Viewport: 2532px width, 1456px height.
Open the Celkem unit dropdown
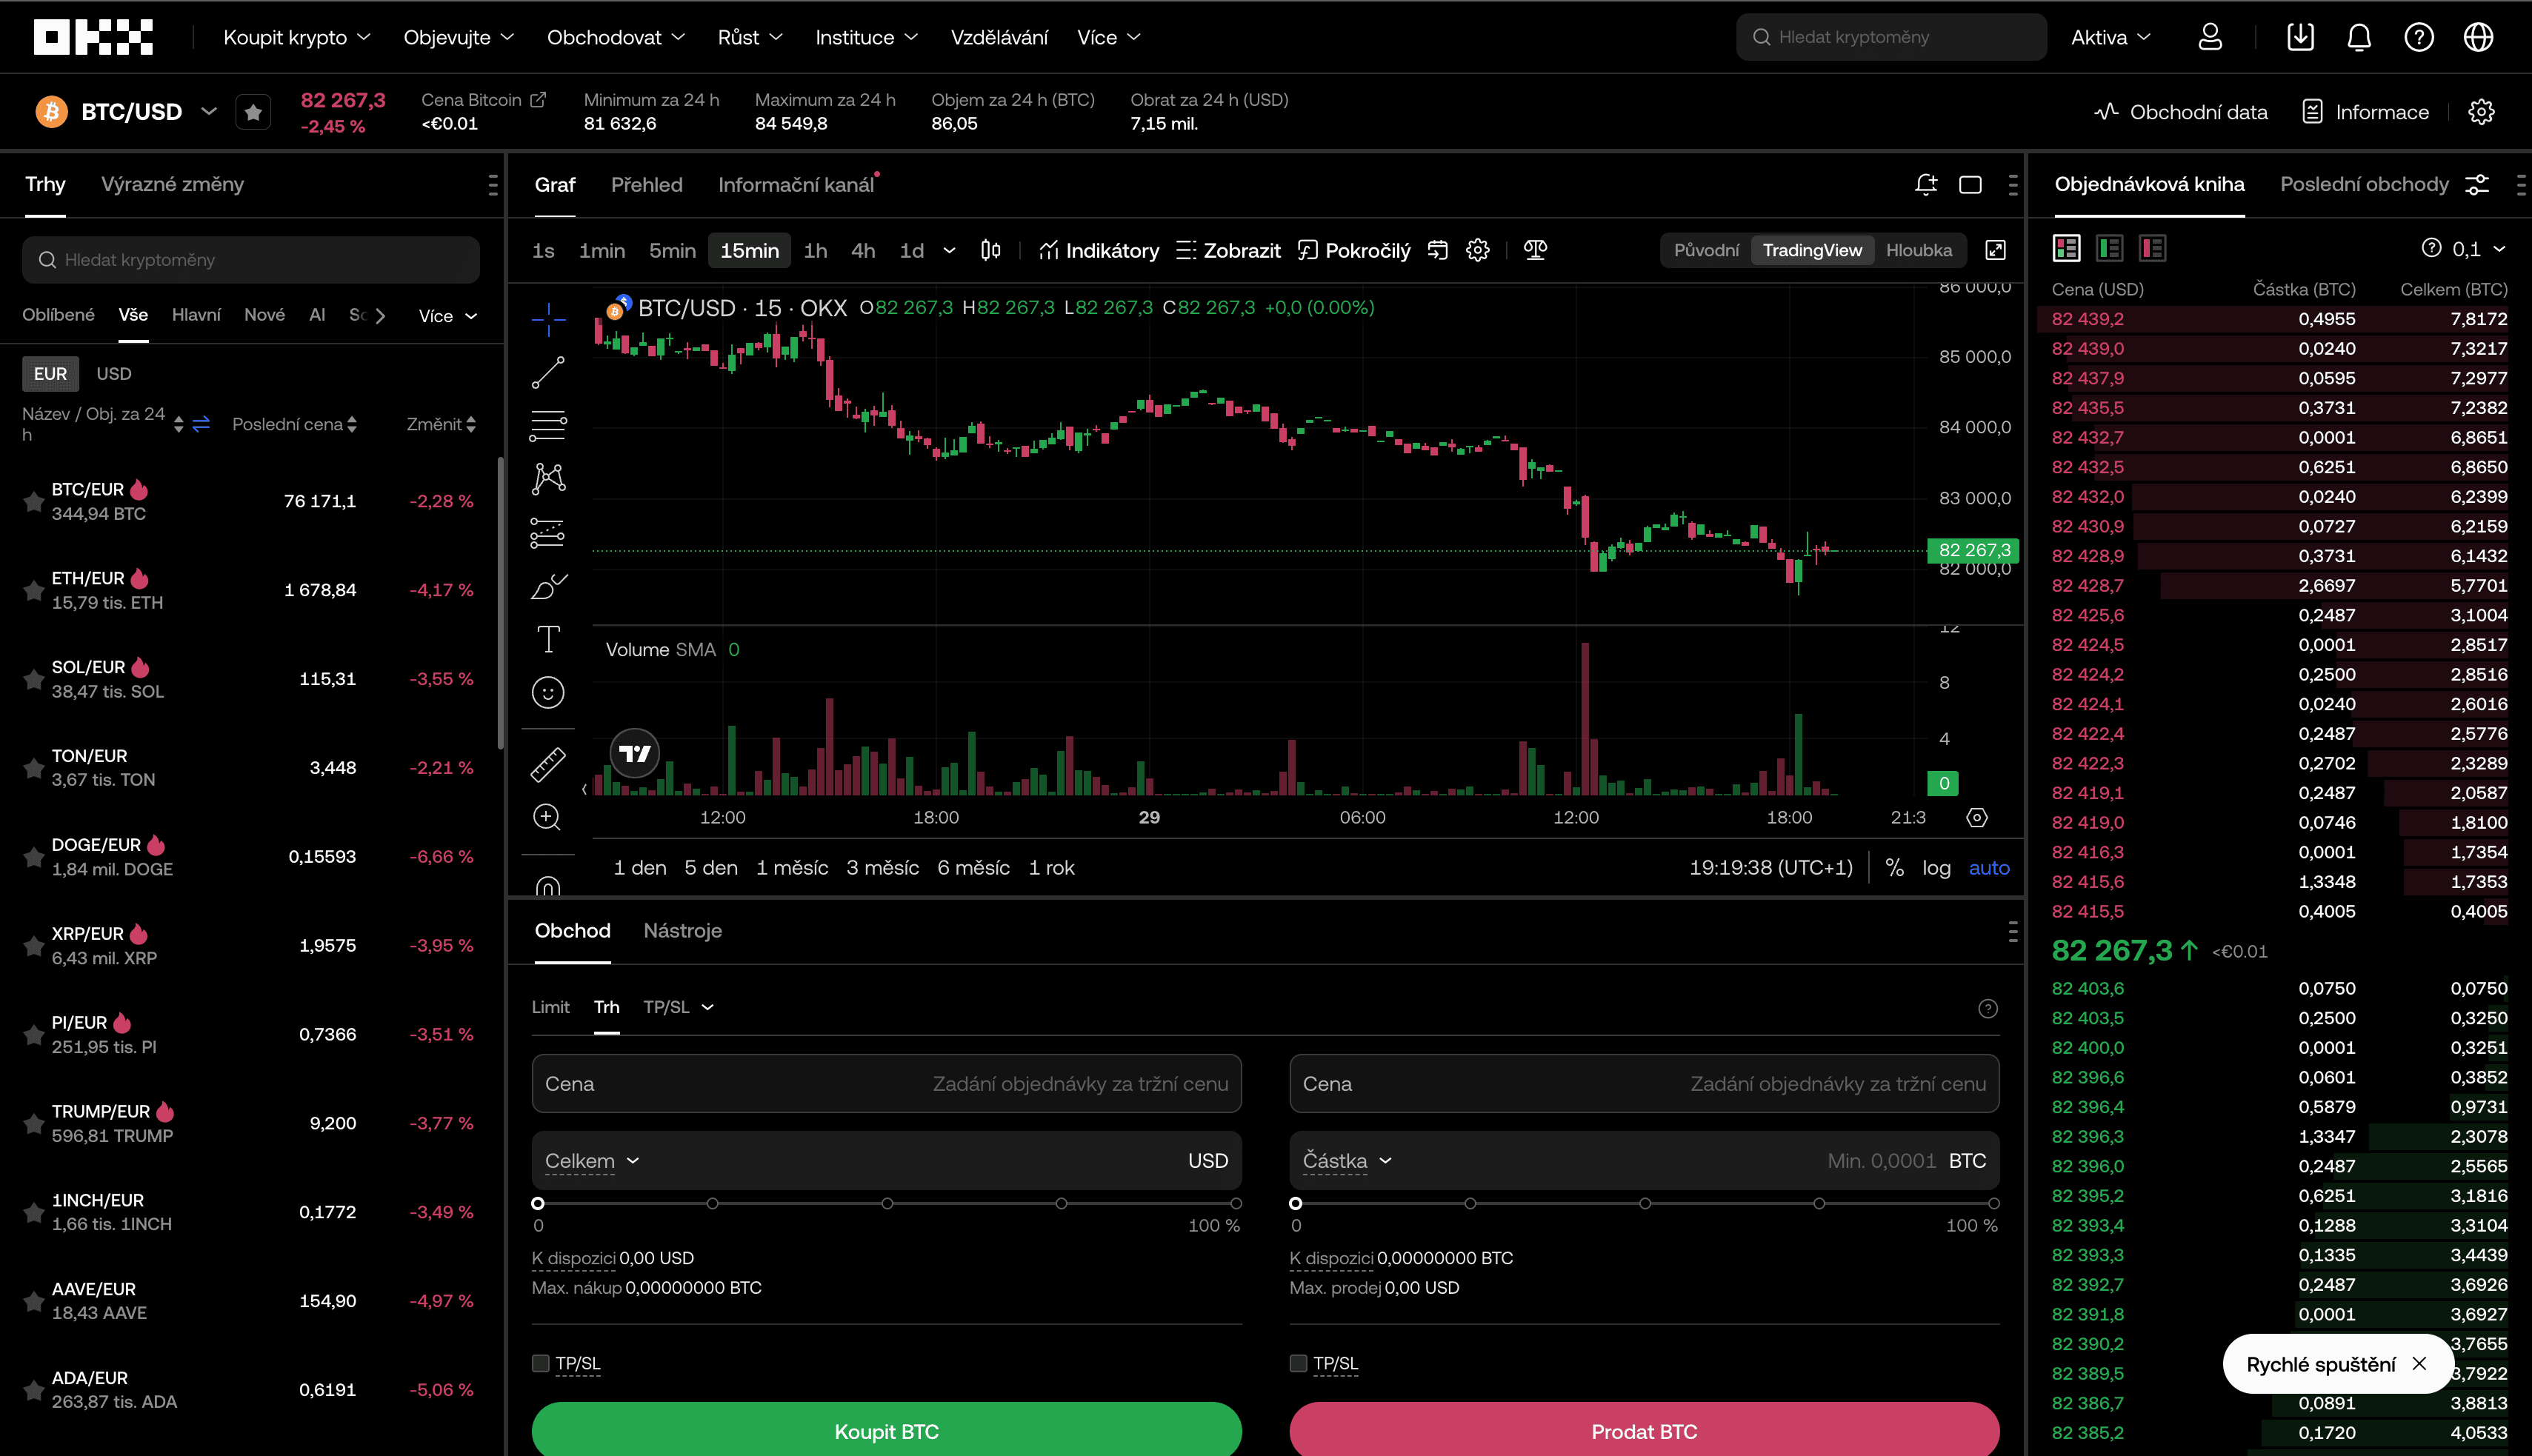tap(592, 1161)
